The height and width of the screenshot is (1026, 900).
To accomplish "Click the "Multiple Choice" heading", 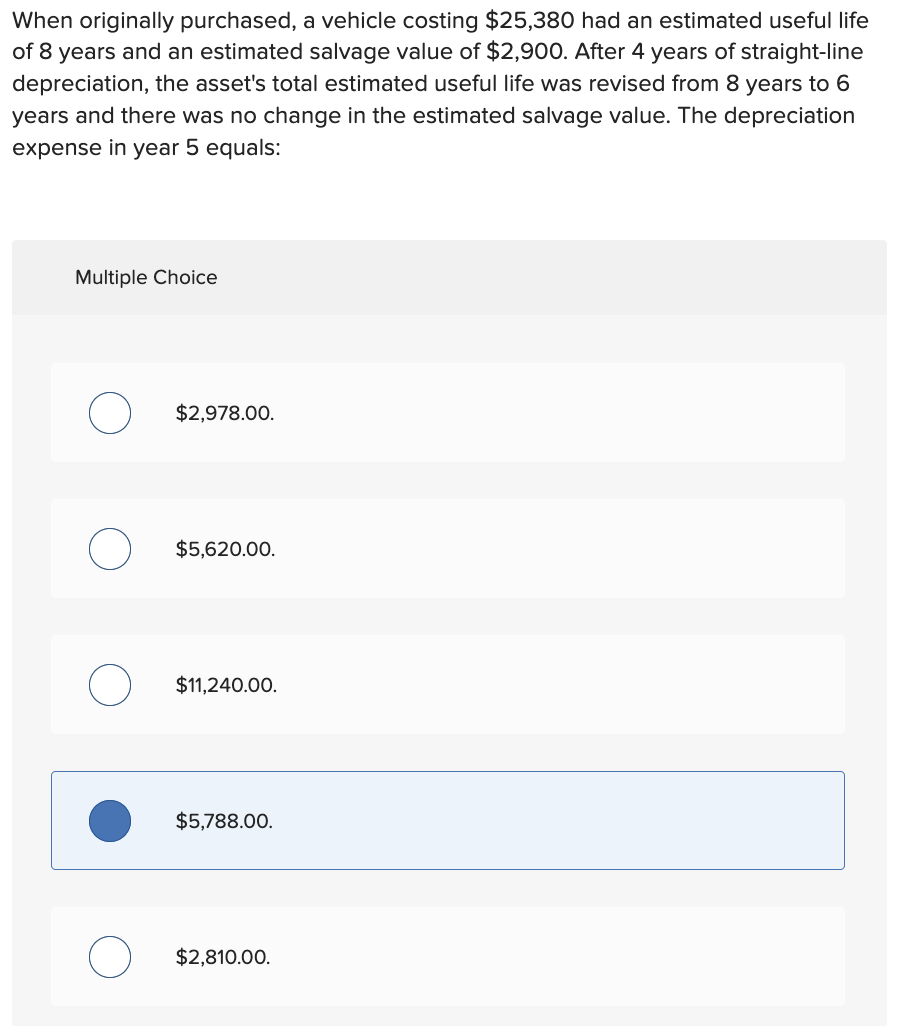I will pos(146,277).
